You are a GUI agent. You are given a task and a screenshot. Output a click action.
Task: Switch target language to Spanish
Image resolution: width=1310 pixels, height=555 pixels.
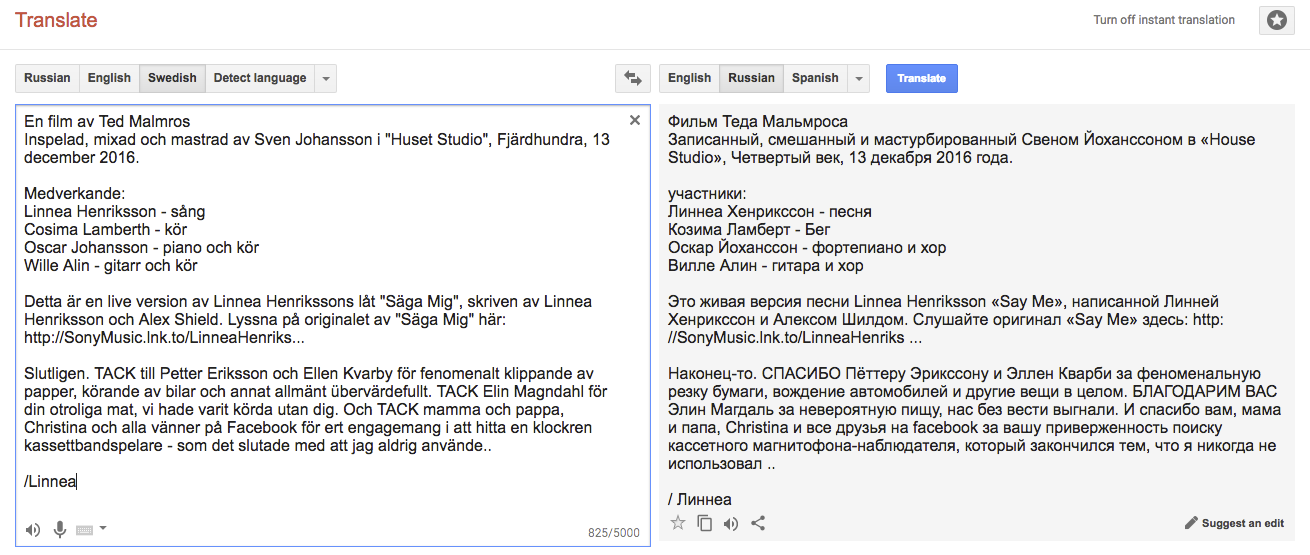(x=815, y=78)
